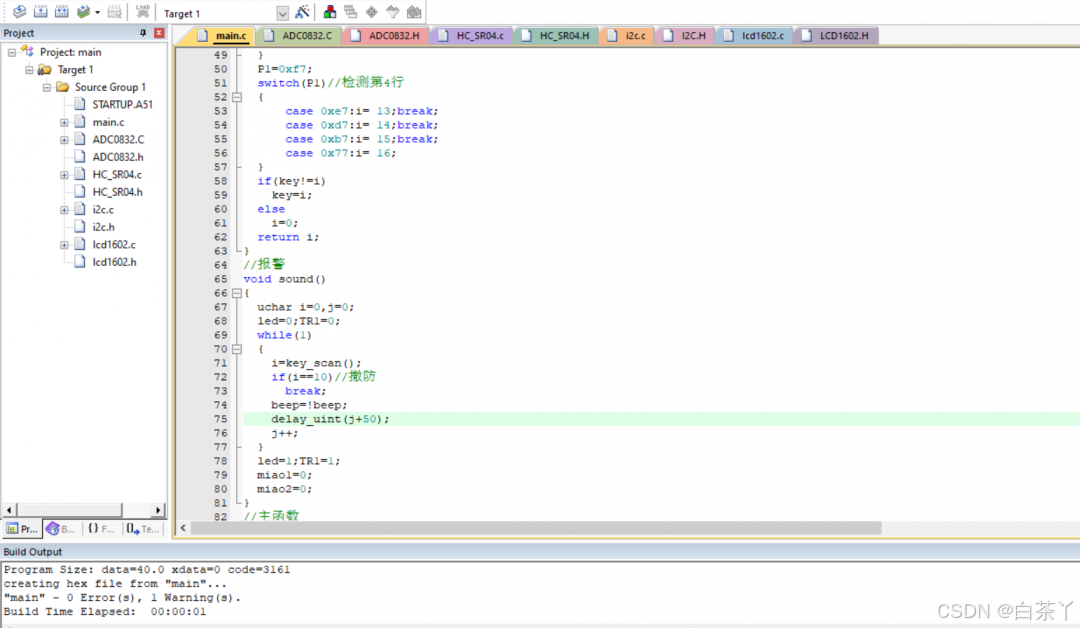
Task: Collapse the code fold at line 66
Action: [x=236, y=293]
